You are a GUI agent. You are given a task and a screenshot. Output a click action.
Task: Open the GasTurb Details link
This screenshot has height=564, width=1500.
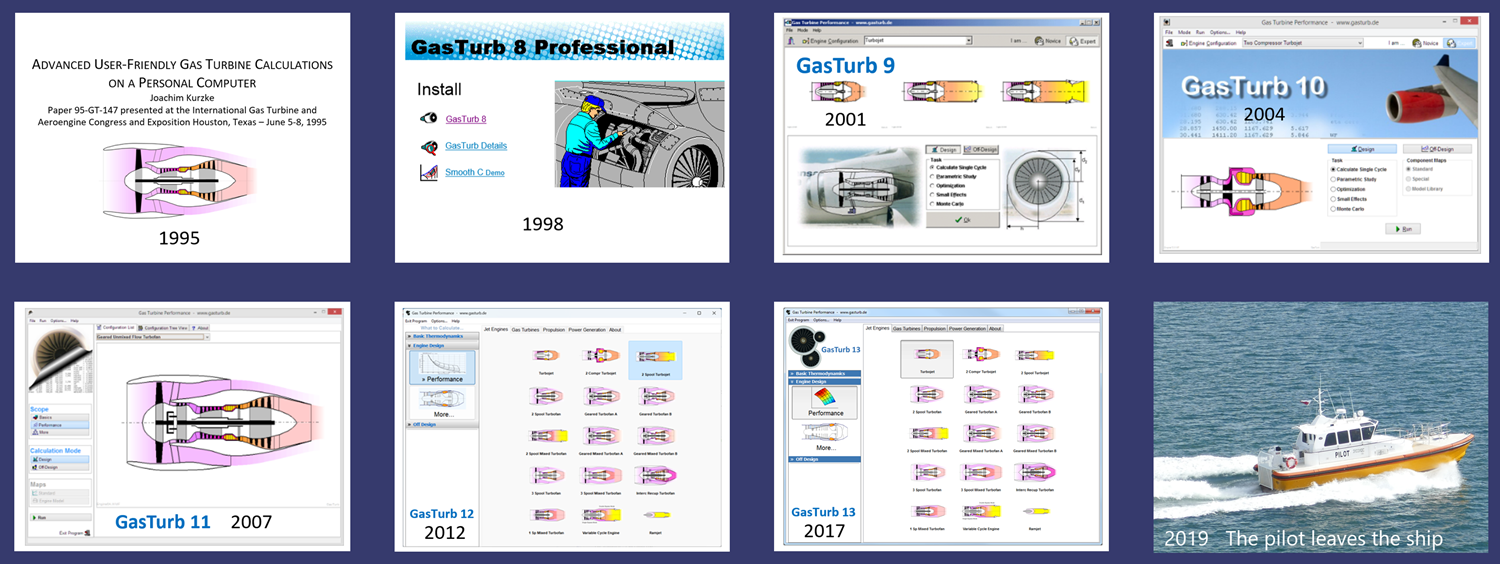476,146
